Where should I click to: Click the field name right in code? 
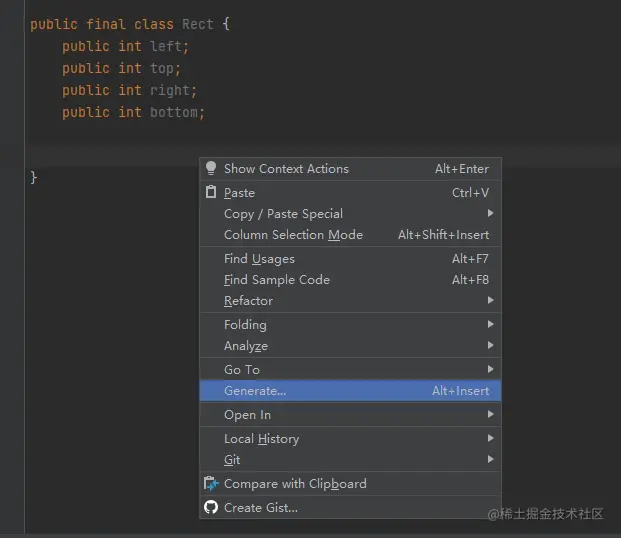coord(170,91)
